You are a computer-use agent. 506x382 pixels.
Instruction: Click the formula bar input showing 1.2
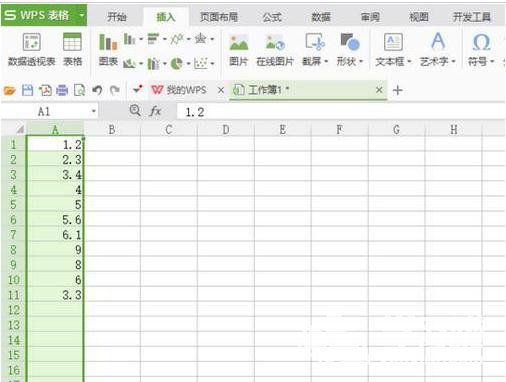coord(340,112)
